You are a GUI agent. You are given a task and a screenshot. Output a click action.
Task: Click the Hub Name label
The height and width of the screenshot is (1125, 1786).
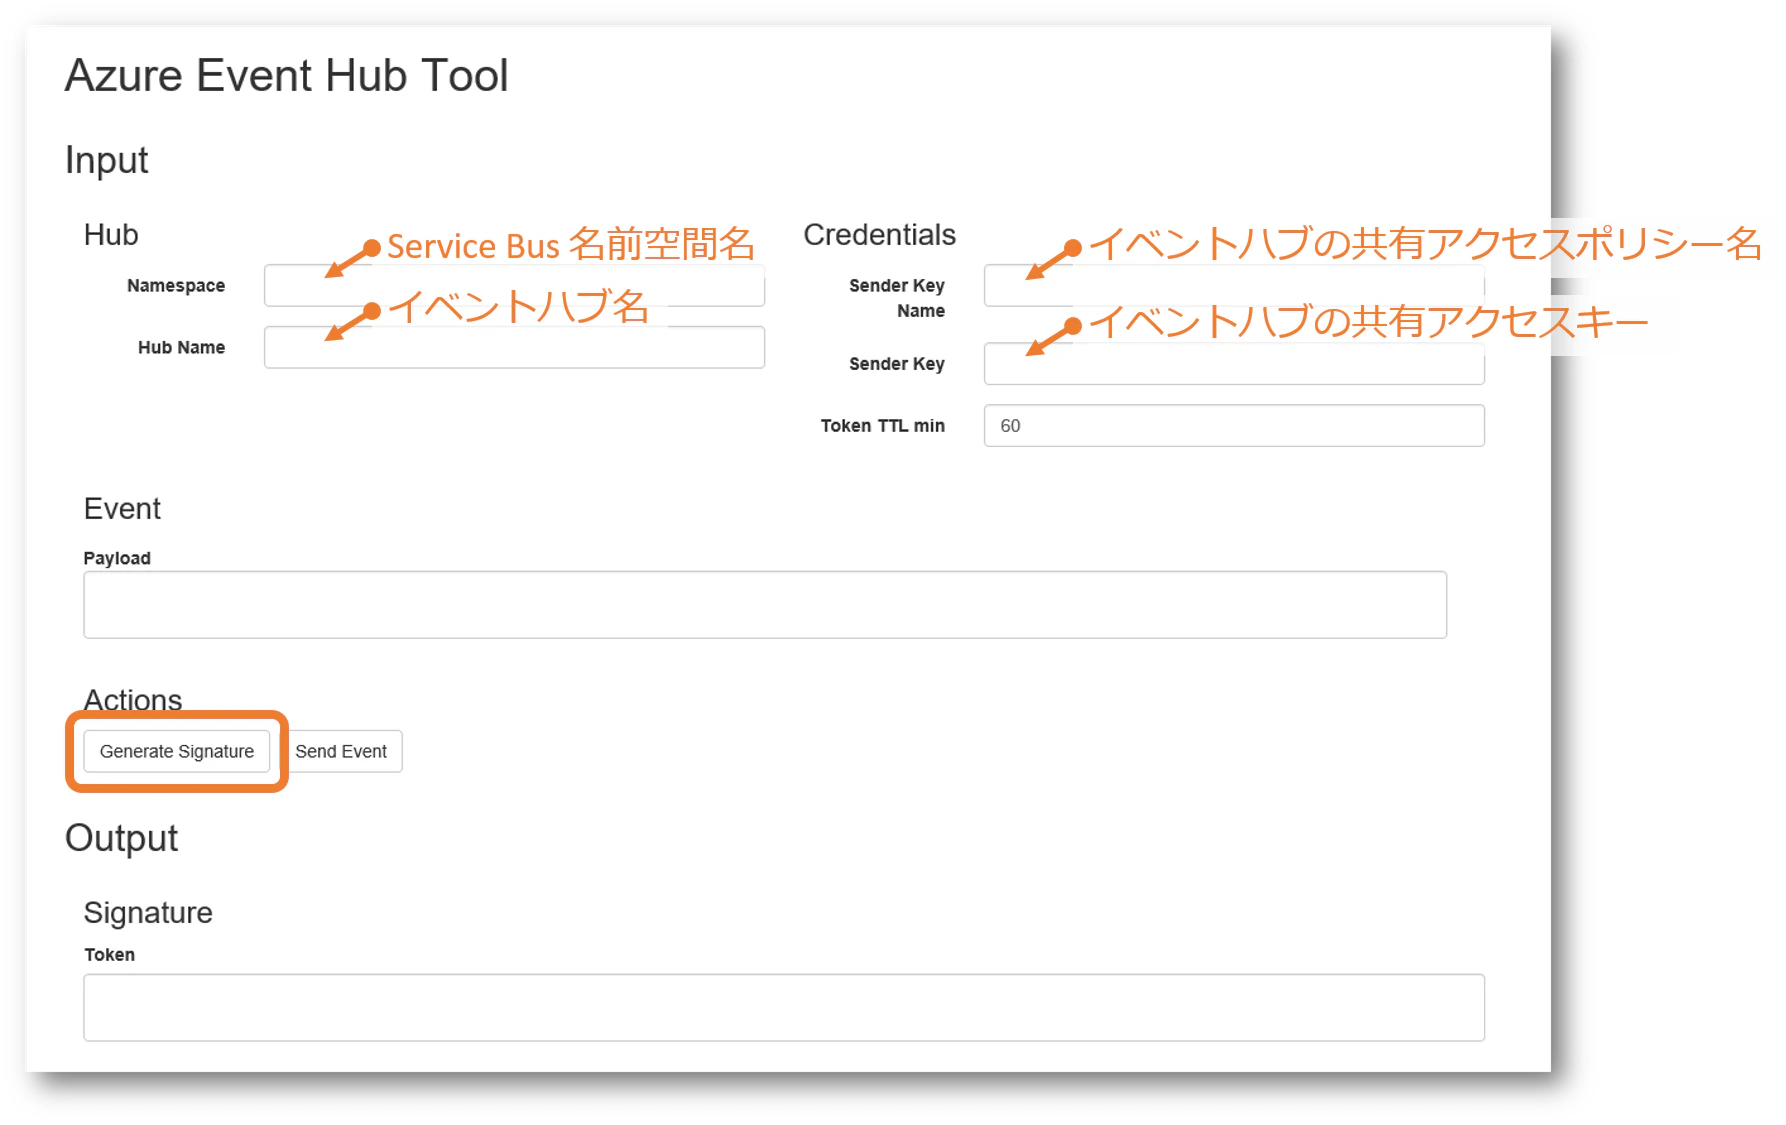tap(181, 347)
